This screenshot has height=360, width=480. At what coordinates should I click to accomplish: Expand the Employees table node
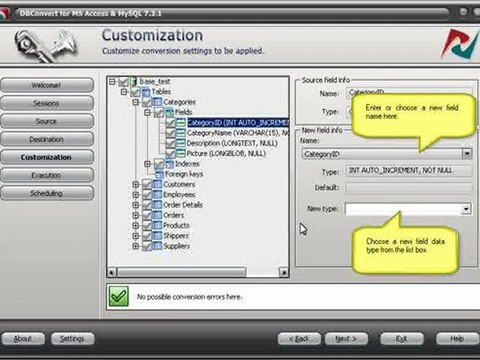pyautogui.click(x=136, y=195)
